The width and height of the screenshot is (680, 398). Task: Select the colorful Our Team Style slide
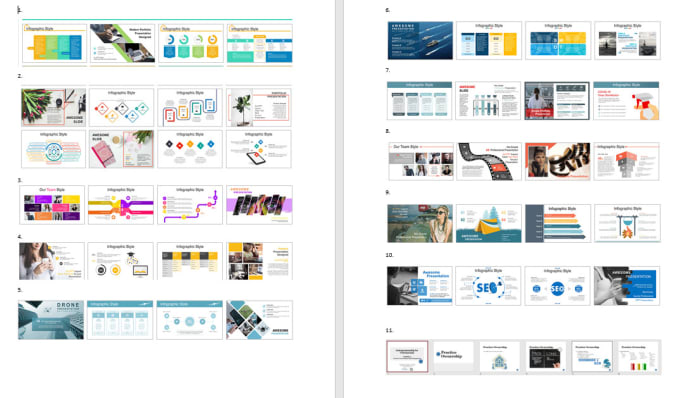click(x=52, y=205)
